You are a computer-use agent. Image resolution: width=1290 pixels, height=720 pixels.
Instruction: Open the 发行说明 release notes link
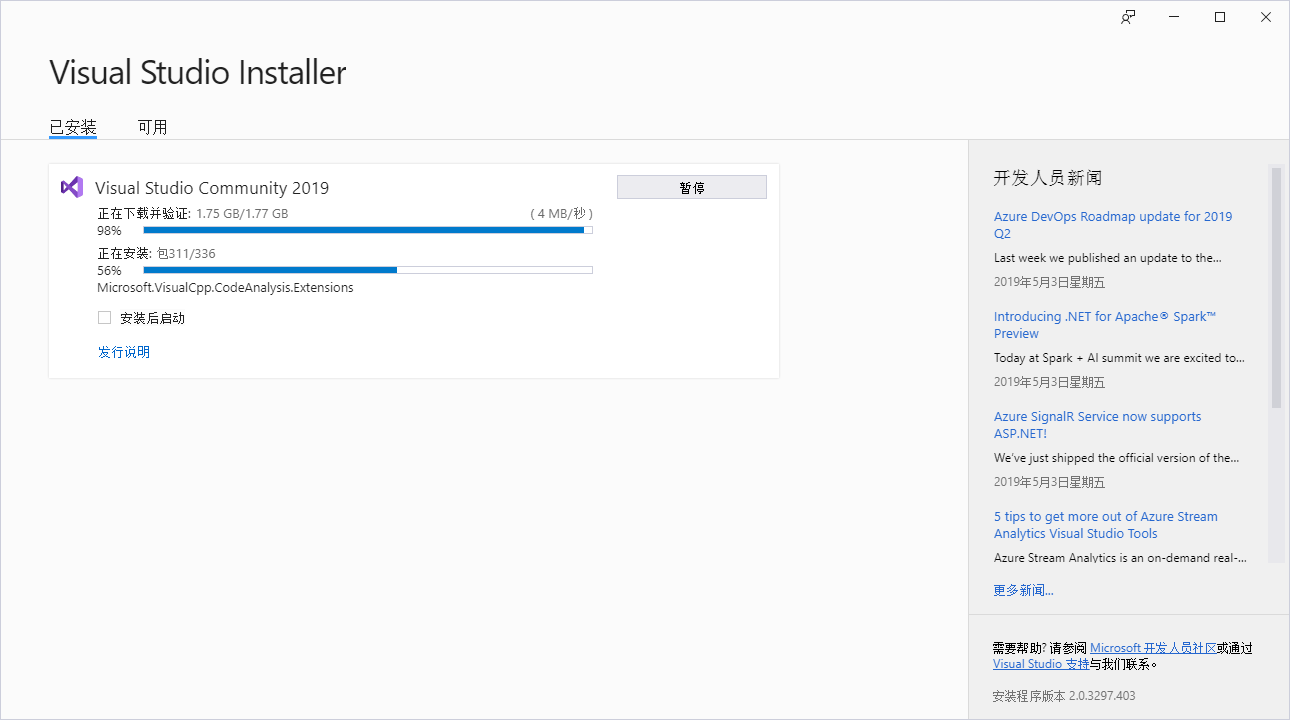(x=124, y=352)
